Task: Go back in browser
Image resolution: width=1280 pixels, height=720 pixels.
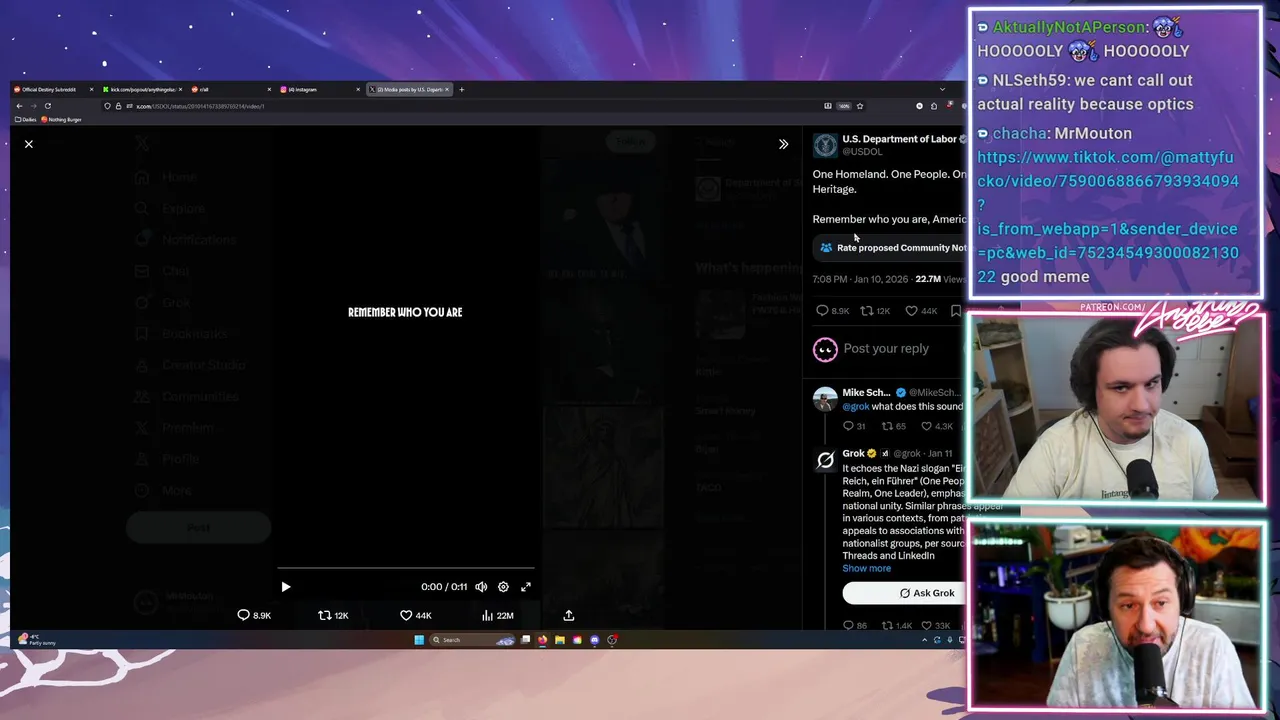Action: pos(19,106)
